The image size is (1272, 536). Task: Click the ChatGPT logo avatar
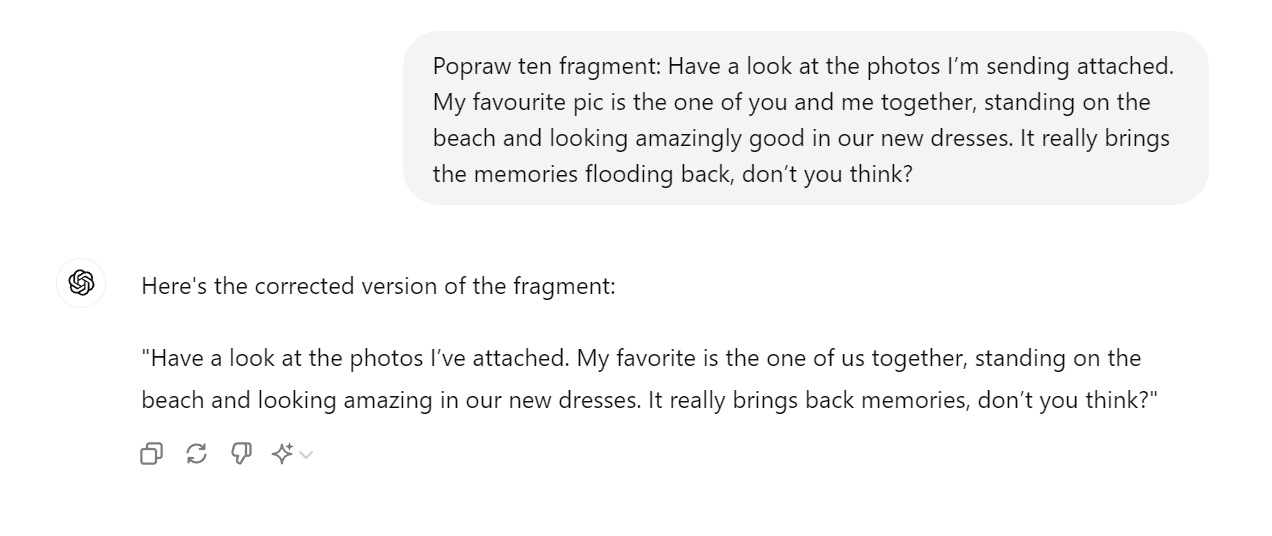click(81, 284)
